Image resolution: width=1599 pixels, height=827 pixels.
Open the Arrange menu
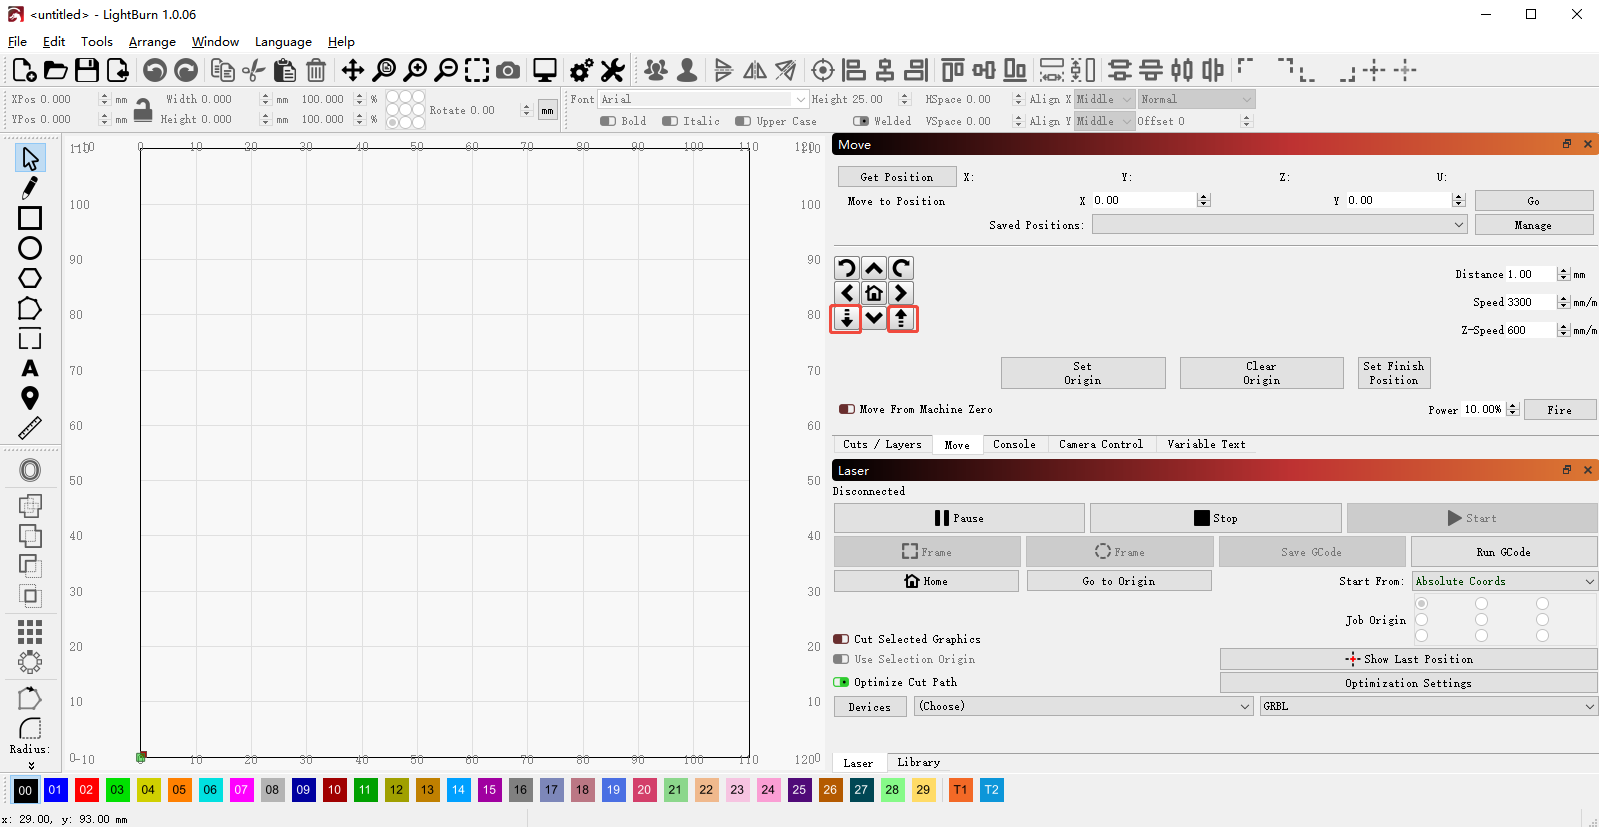pyautogui.click(x=152, y=42)
